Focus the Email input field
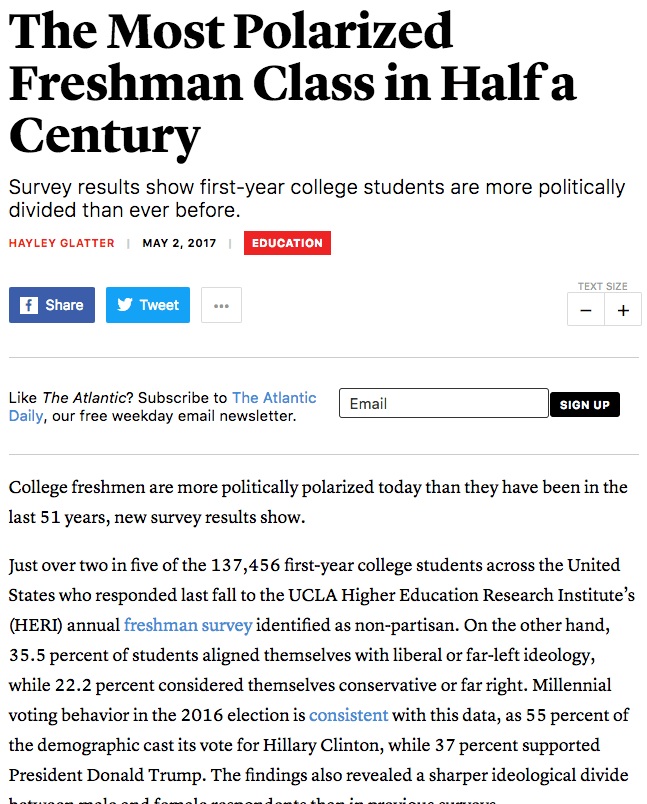647x804 pixels. tap(444, 403)
